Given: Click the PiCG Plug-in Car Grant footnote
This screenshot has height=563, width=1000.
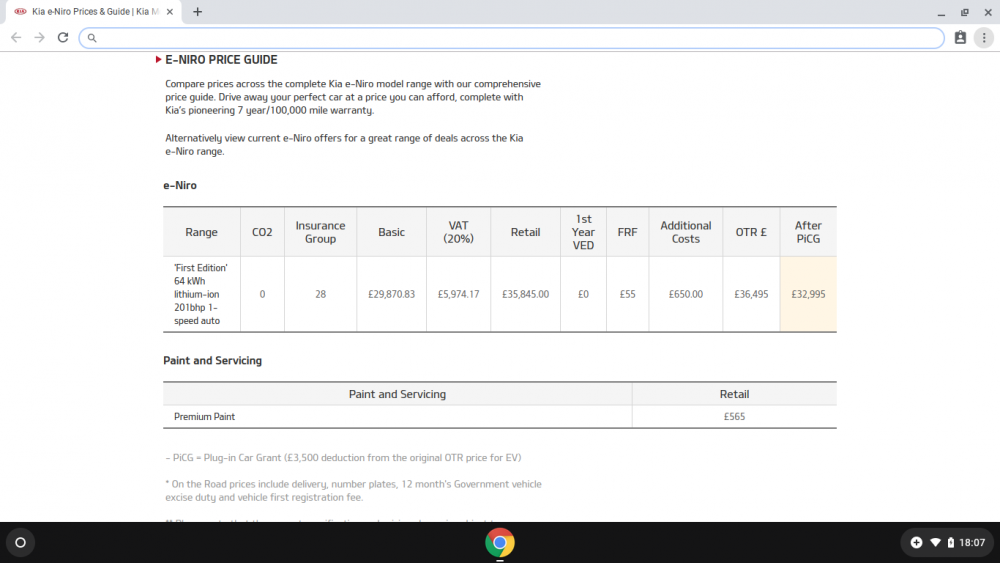Looking at the screenshot, I should pos(343,458).
